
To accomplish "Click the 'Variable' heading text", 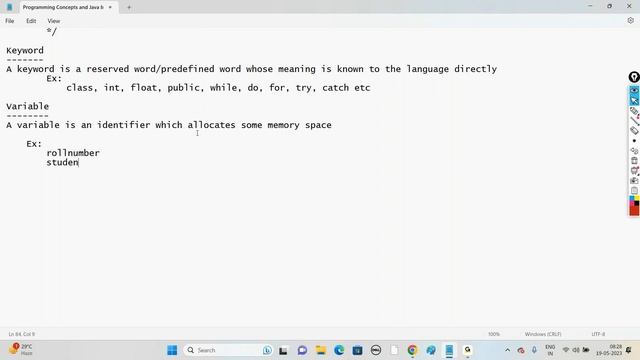I will click(x=27, y=107).
